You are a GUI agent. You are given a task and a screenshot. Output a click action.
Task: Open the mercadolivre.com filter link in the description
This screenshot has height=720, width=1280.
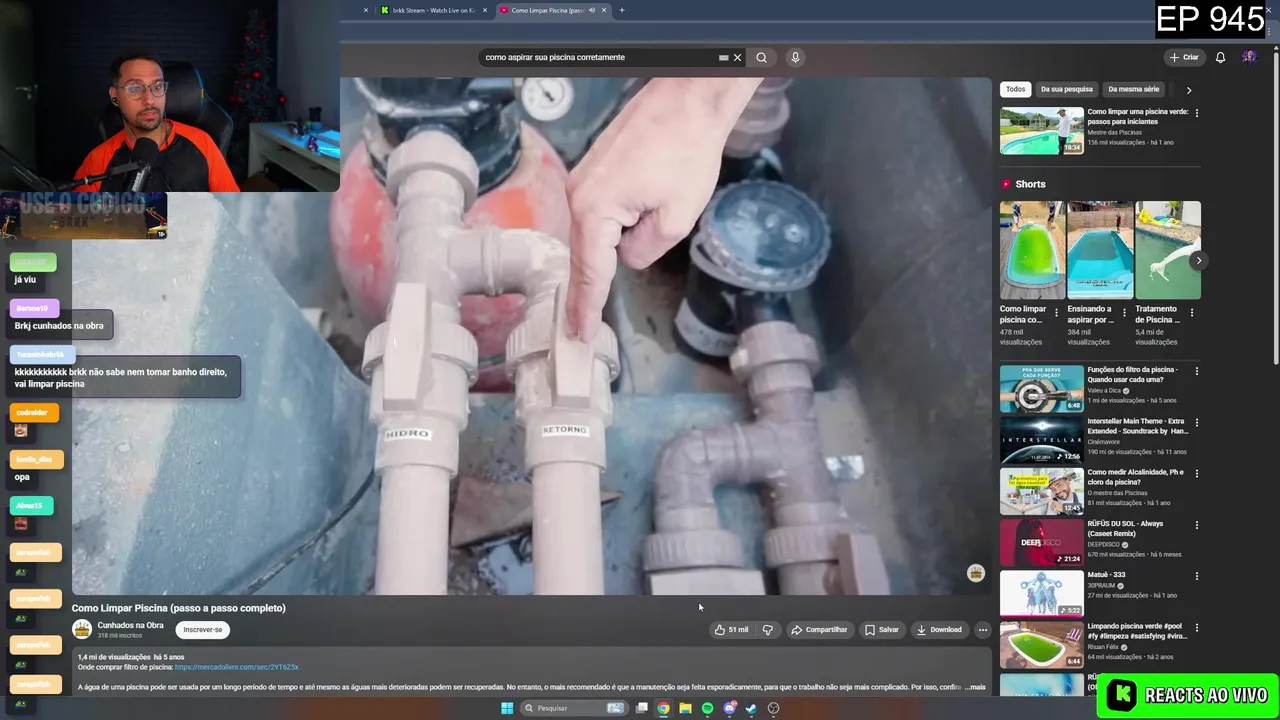click(236, 667)
